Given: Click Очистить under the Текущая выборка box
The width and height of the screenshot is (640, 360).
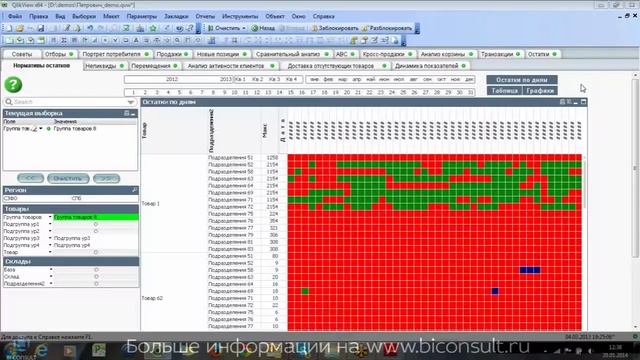Looking at the screenshot, I should 68,178.
